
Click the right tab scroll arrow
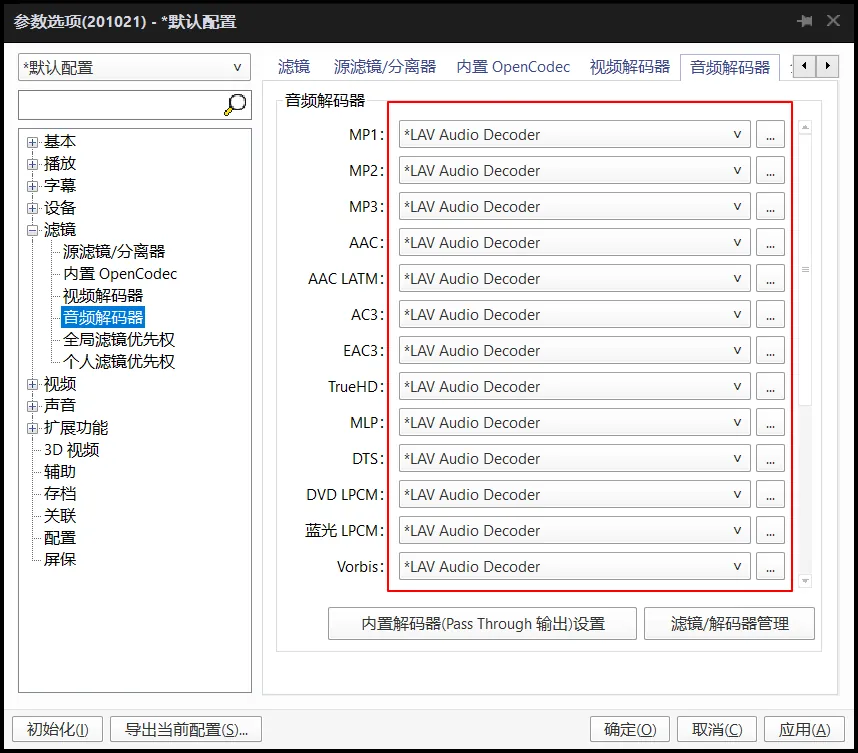[x=828, y=64]
